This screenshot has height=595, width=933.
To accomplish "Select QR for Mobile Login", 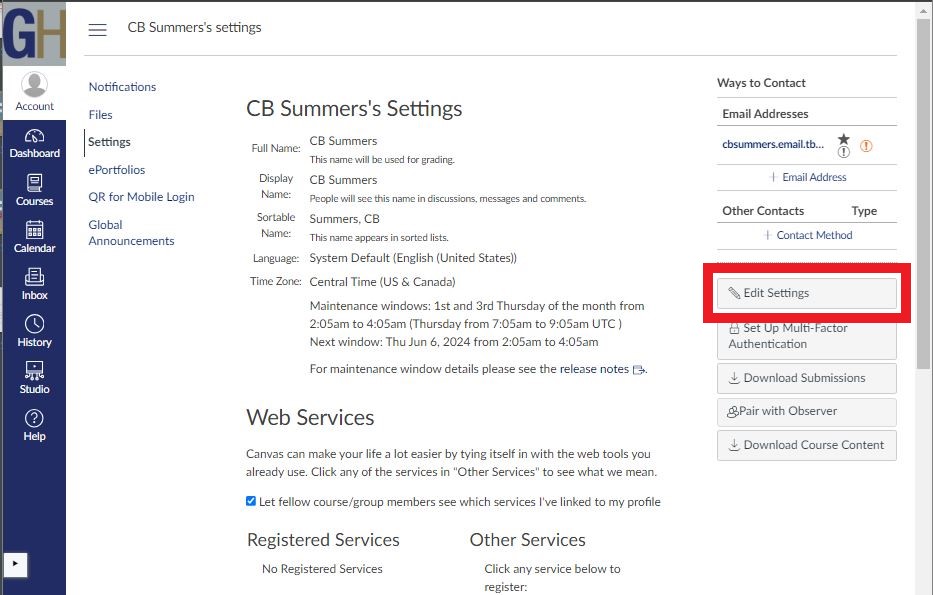I will click(141, 197).
